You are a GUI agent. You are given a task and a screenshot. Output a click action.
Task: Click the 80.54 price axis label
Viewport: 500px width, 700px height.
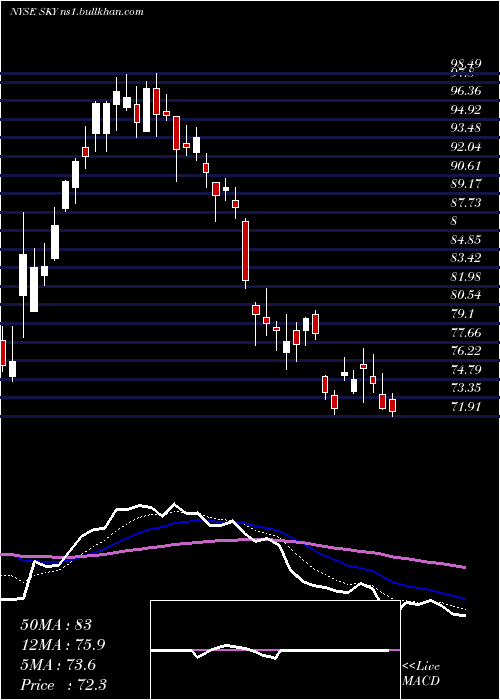(x=466, y=295)
